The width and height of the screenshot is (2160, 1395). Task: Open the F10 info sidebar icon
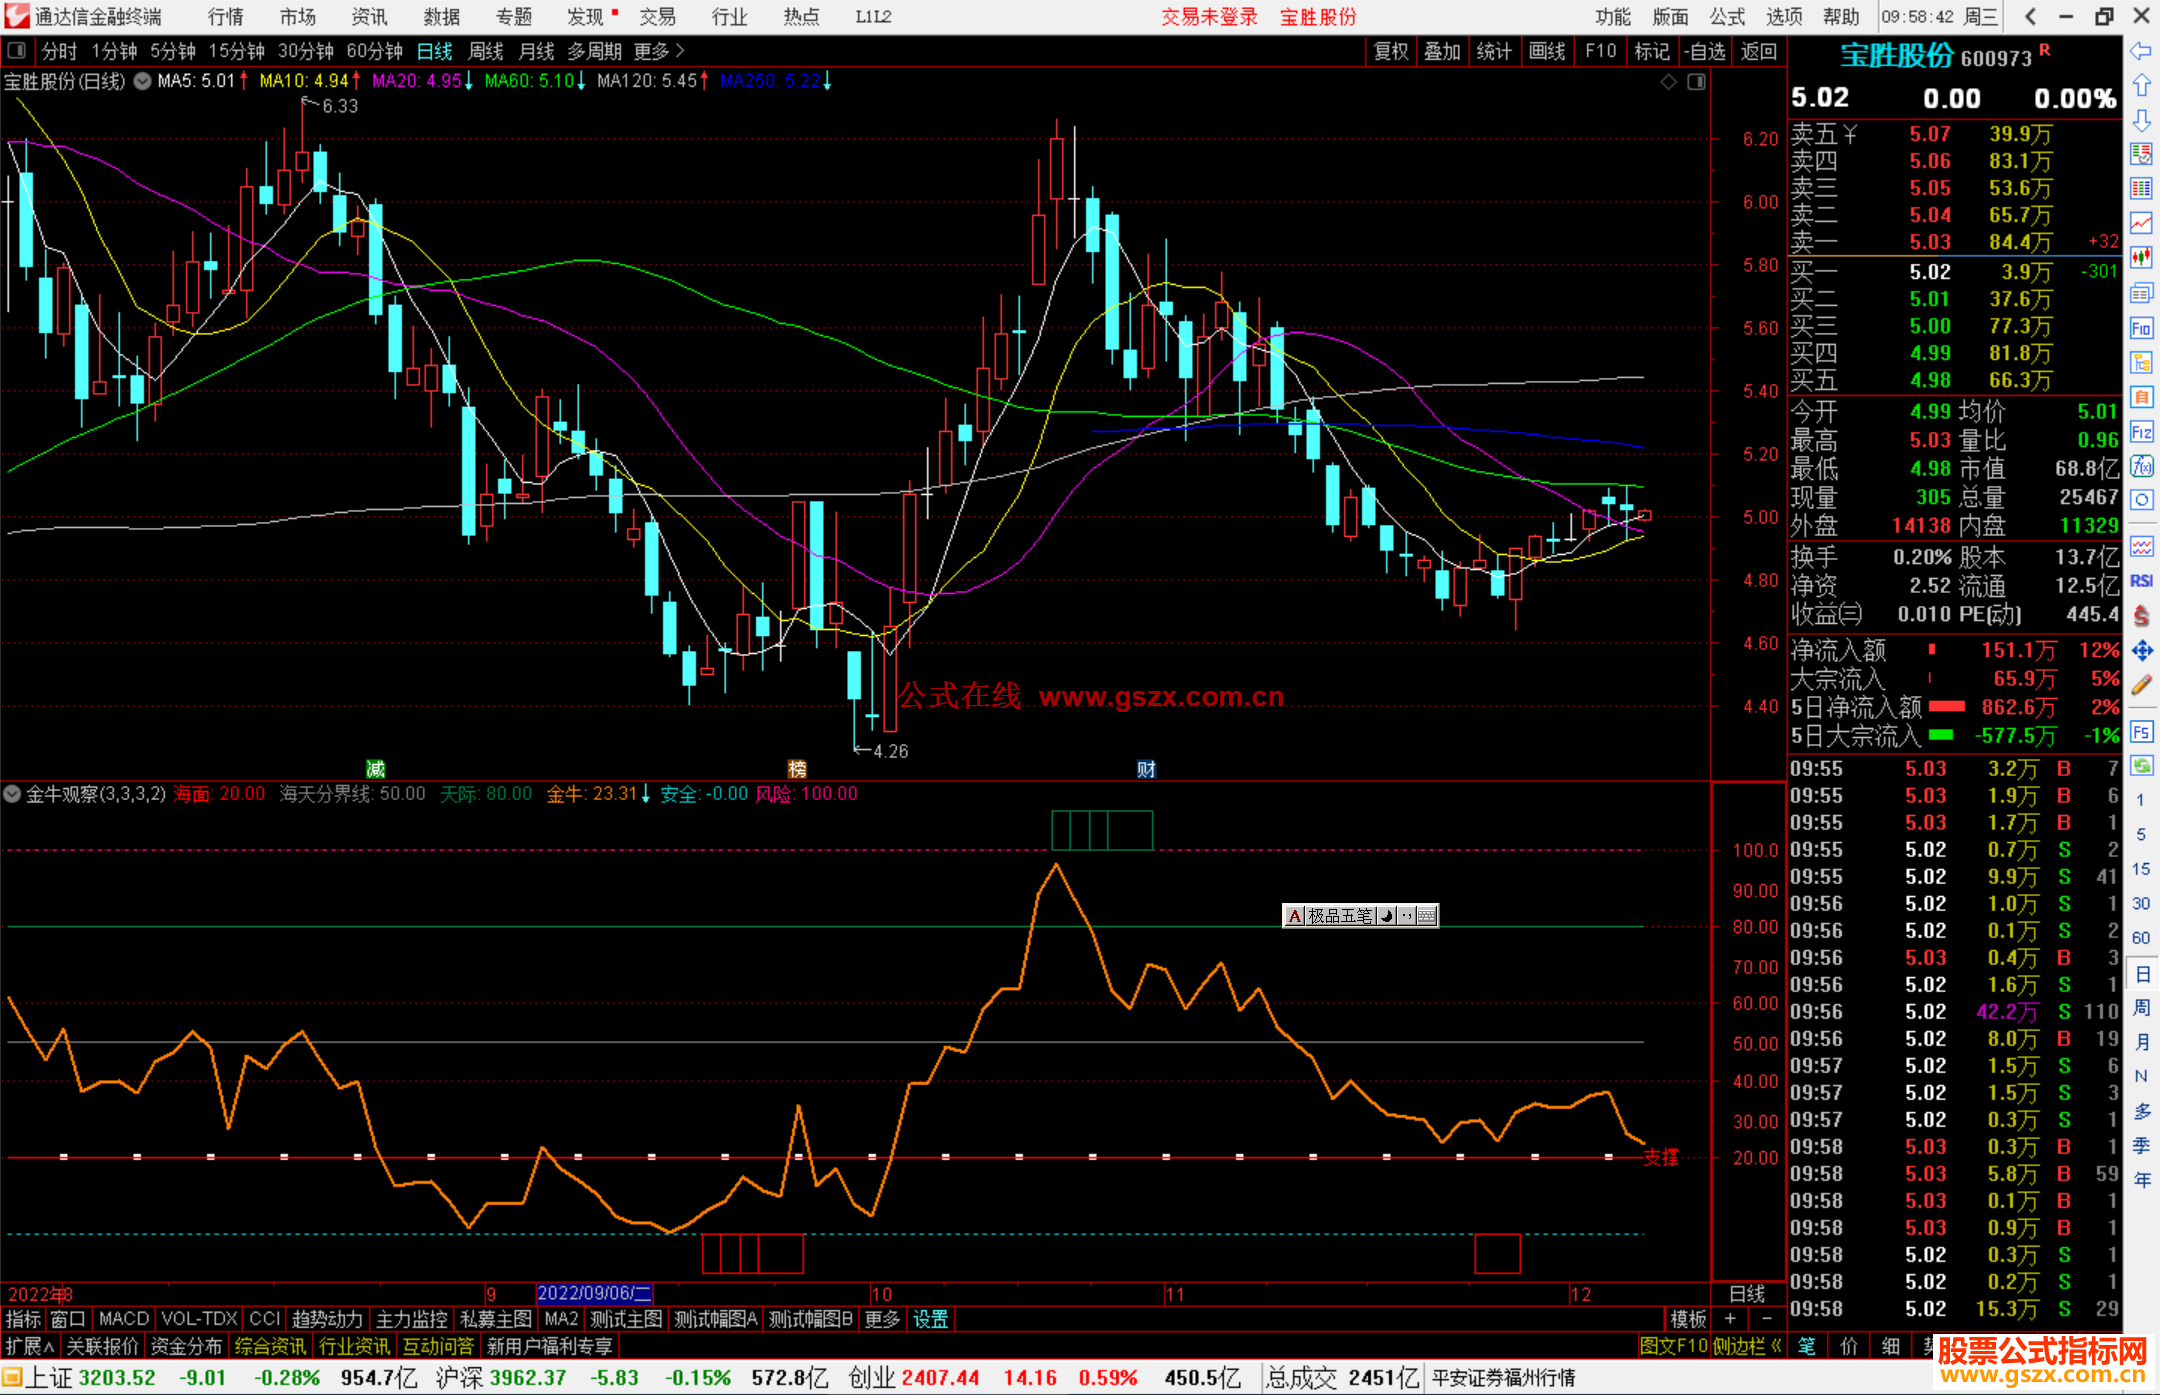(x=2141, y=329)
